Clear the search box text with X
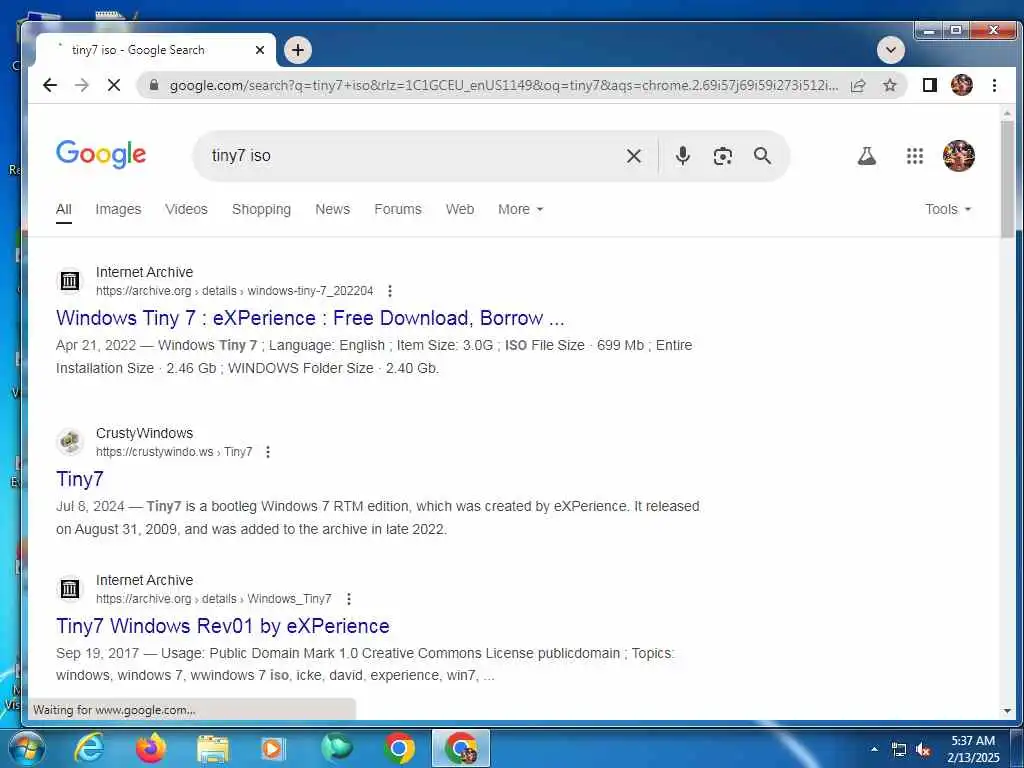 633,156
